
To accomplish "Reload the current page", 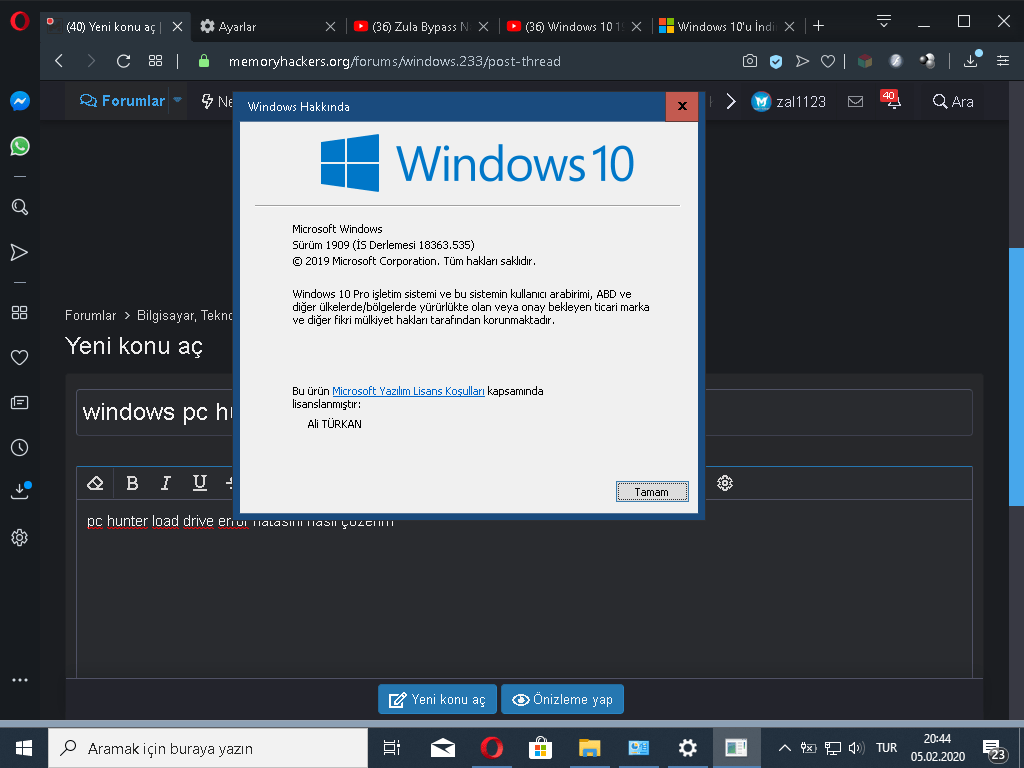I will (123, 61).
